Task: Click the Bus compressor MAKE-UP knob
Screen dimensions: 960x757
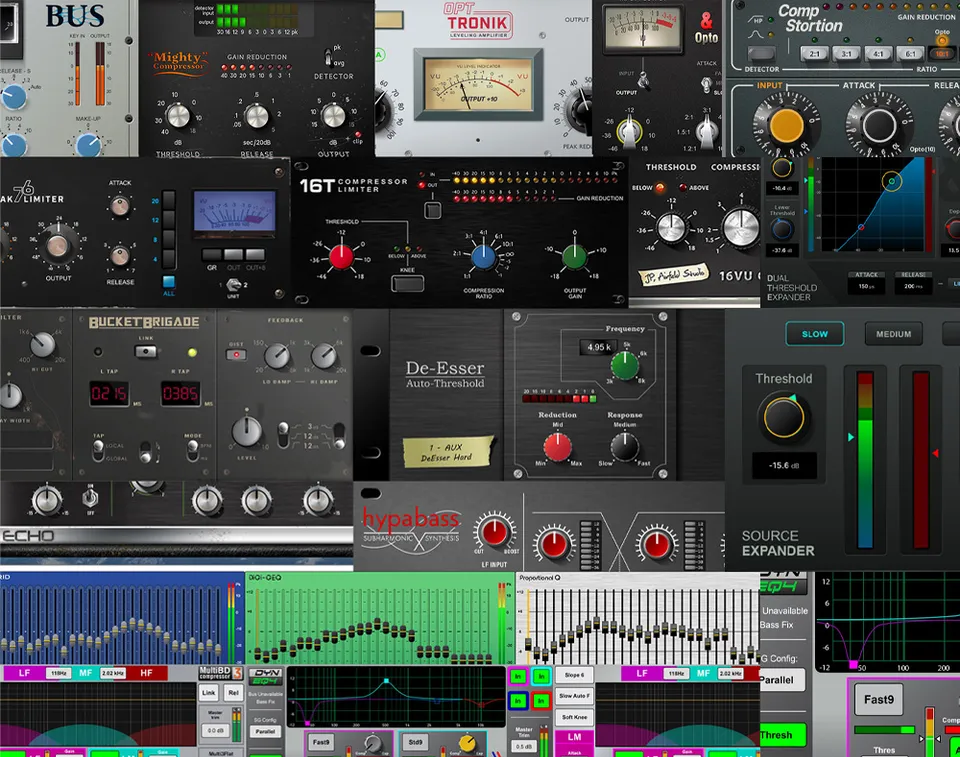Action: point(89,145)
